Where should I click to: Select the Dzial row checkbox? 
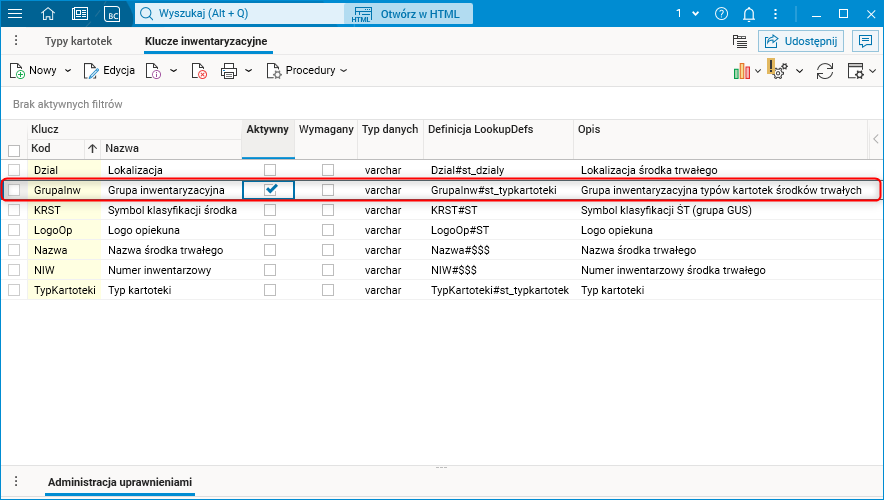14,170
